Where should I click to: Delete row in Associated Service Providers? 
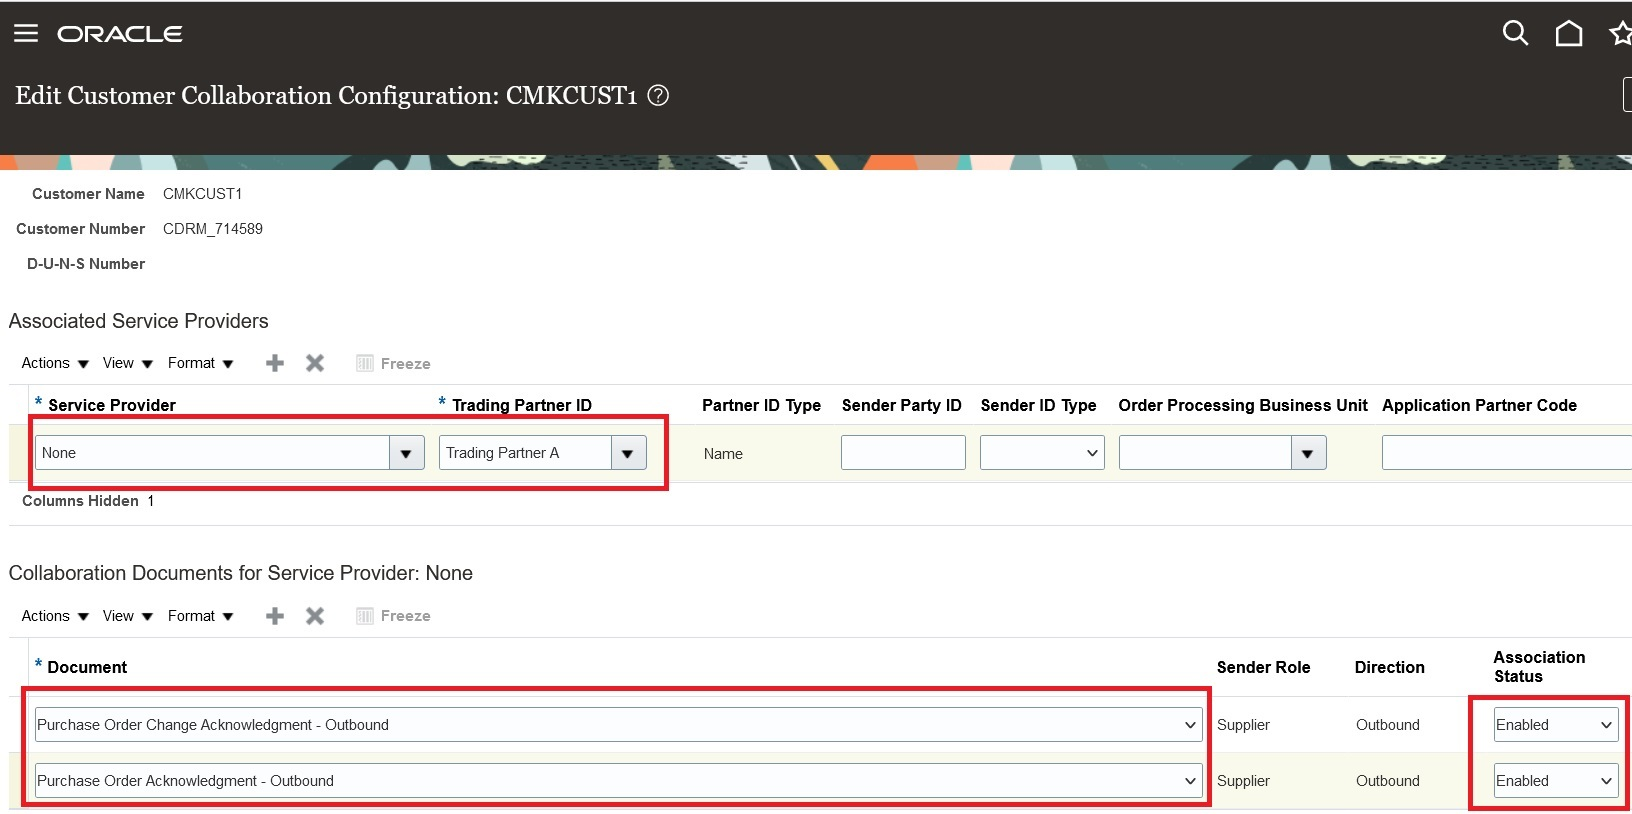(x=315, y=363)
